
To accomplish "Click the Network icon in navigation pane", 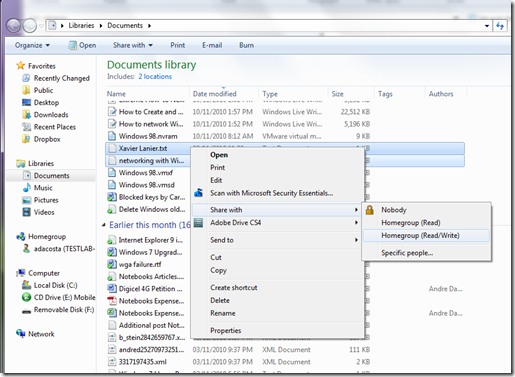I will tap(21, 334).
